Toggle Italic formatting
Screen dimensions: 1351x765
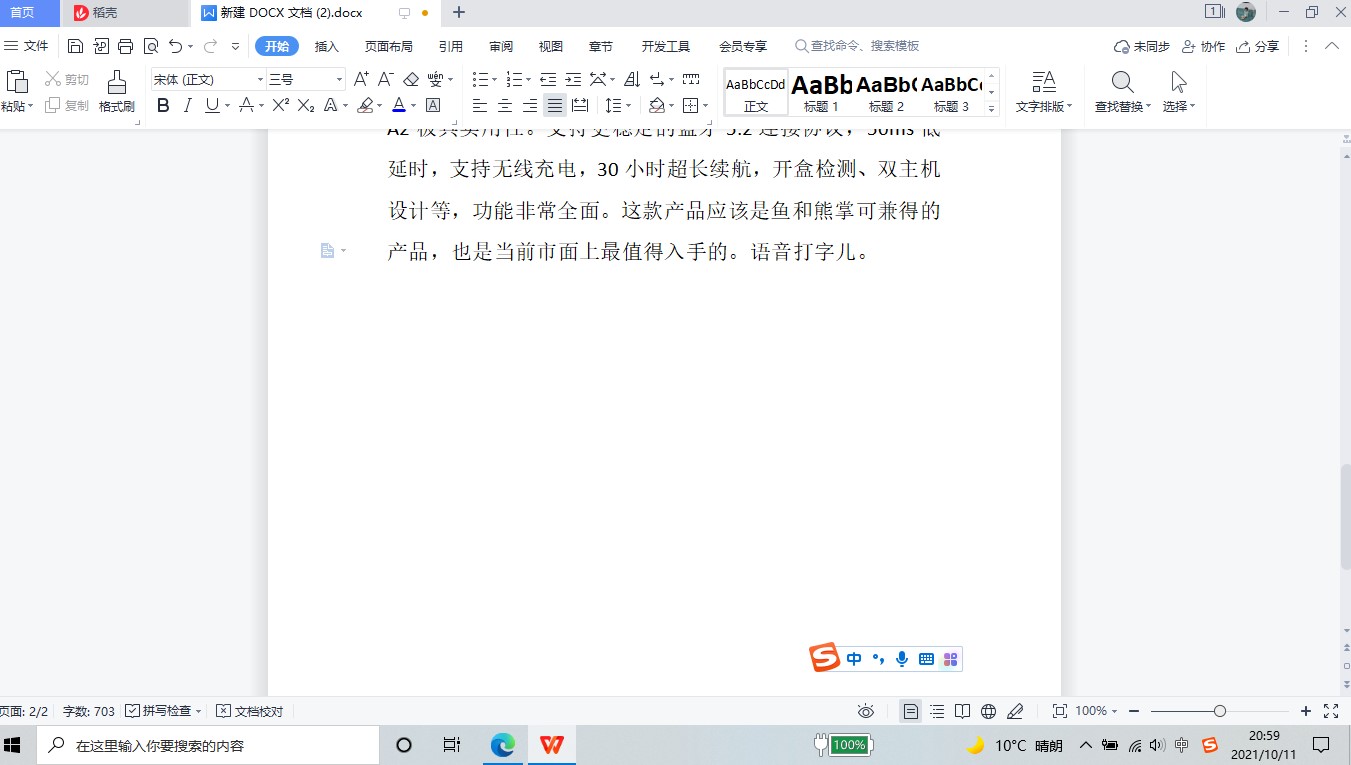tap(187, 105)
